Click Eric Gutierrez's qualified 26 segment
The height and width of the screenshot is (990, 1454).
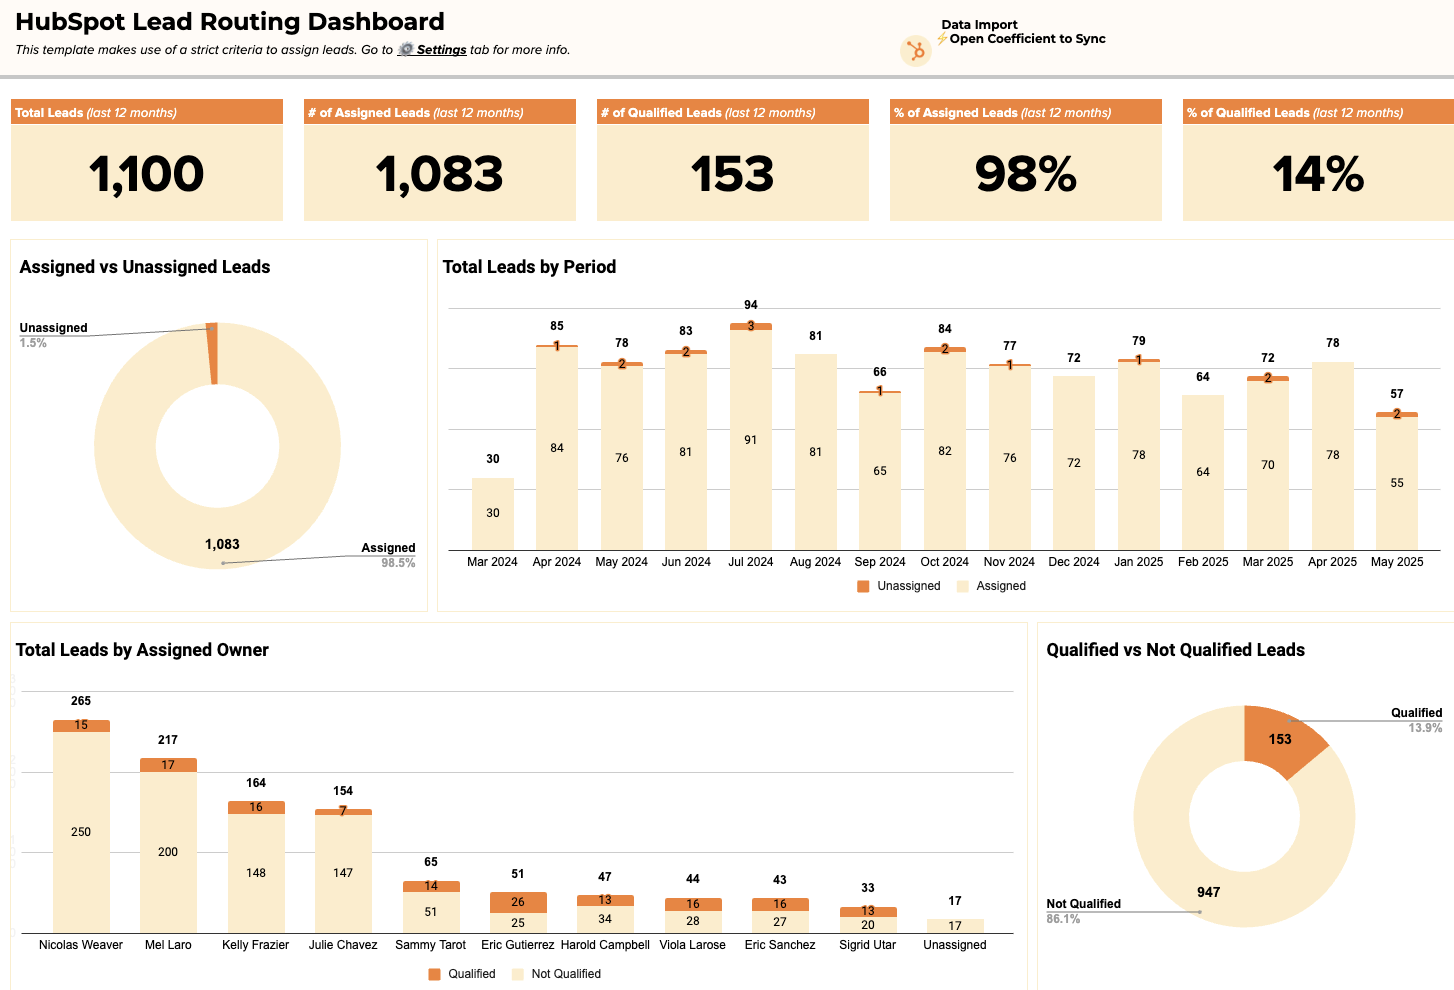pyautogui.click(x=518, y=902)
